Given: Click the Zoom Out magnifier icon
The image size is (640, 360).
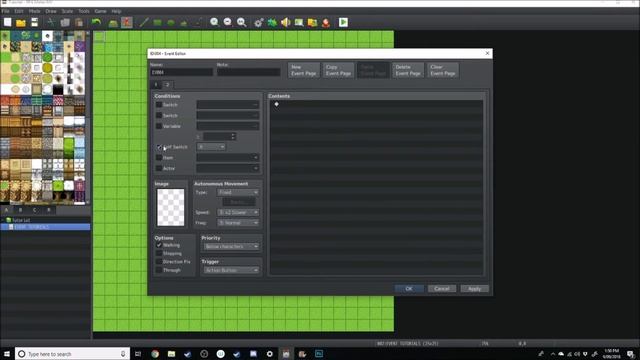Looking at the screenshot, I should coord(228,22).
